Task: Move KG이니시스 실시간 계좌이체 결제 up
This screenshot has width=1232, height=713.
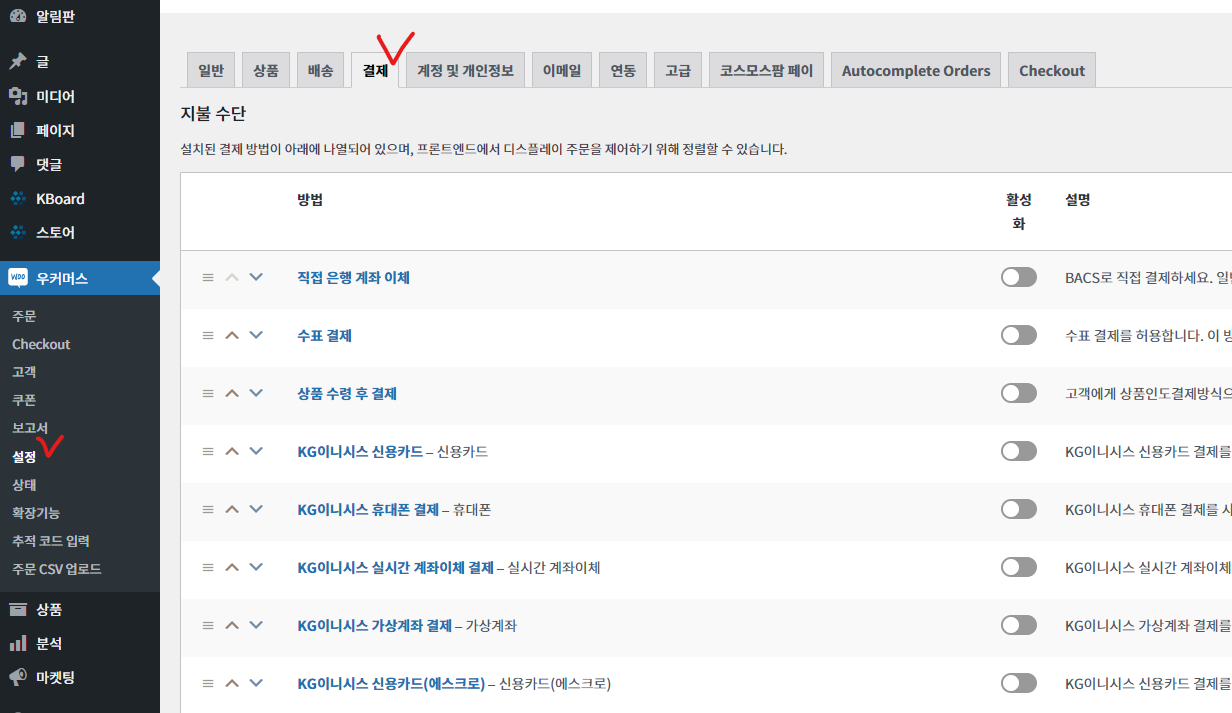Action: click(x=232, y=567)
